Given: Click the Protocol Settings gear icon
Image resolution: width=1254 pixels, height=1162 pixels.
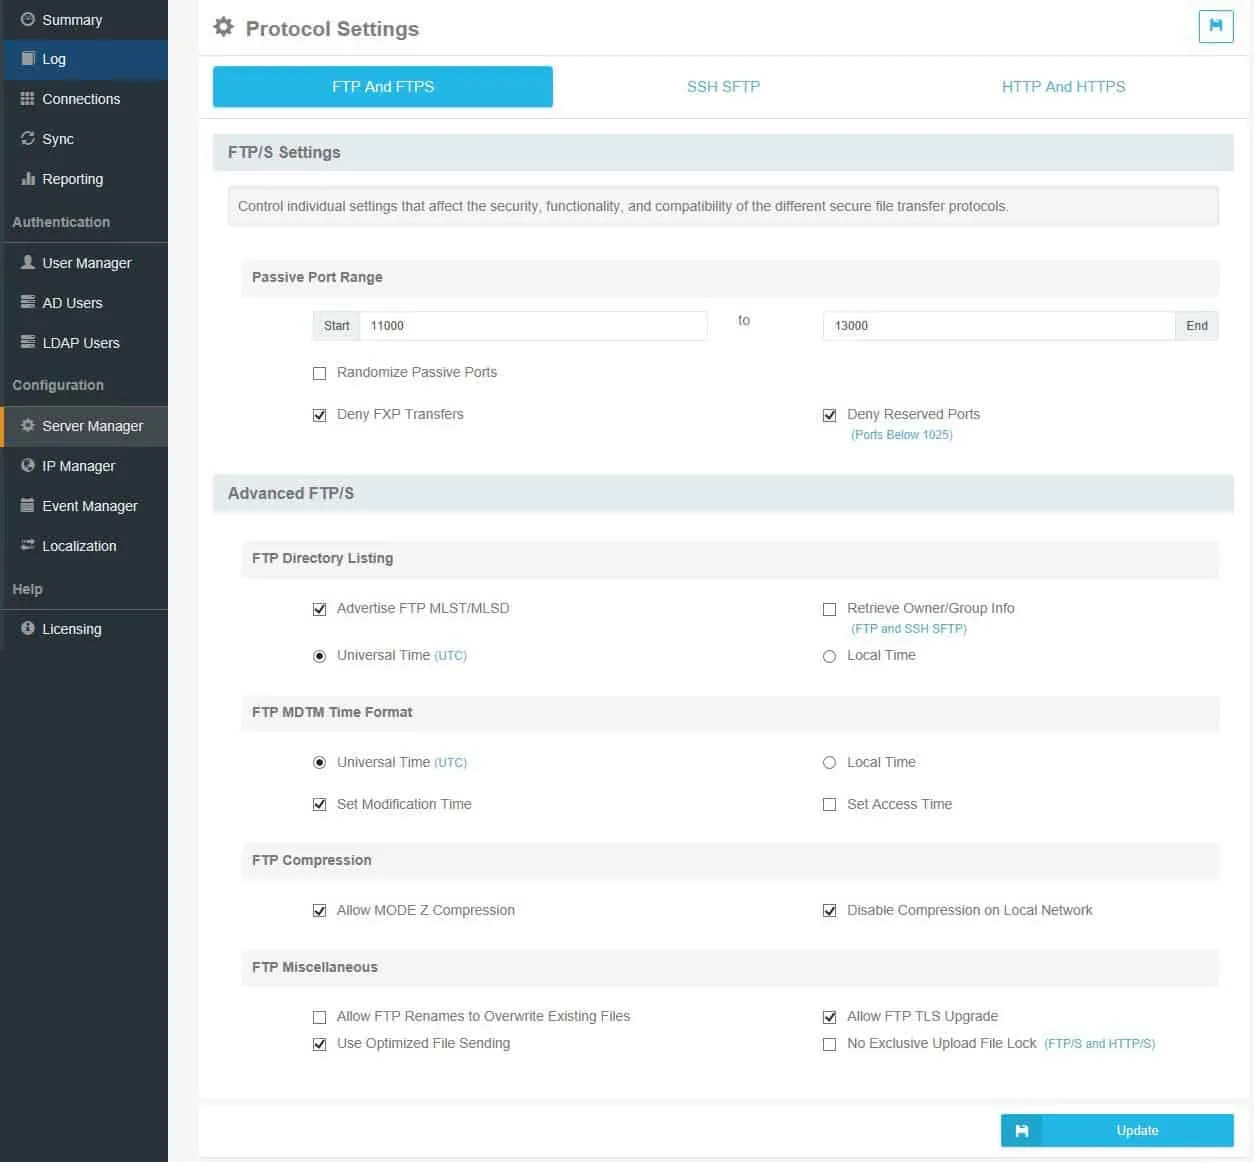Looking at the screenshot, I should [224, 27].
